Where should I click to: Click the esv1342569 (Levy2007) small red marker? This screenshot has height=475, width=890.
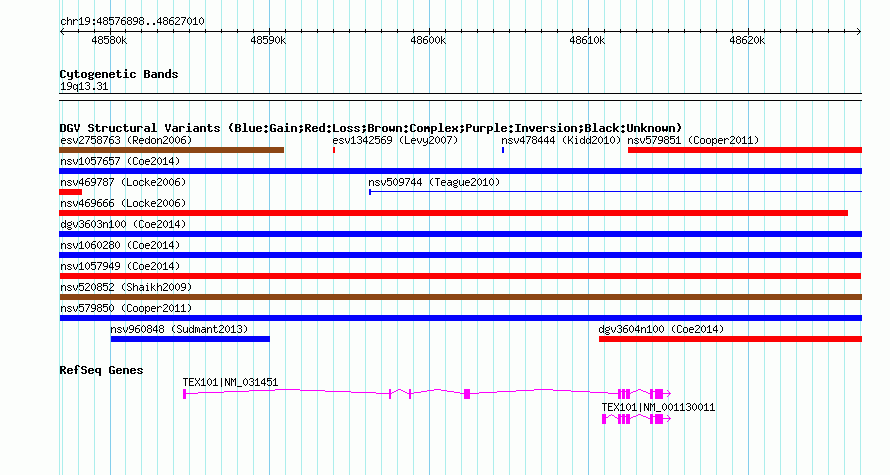tap(334, 150)
